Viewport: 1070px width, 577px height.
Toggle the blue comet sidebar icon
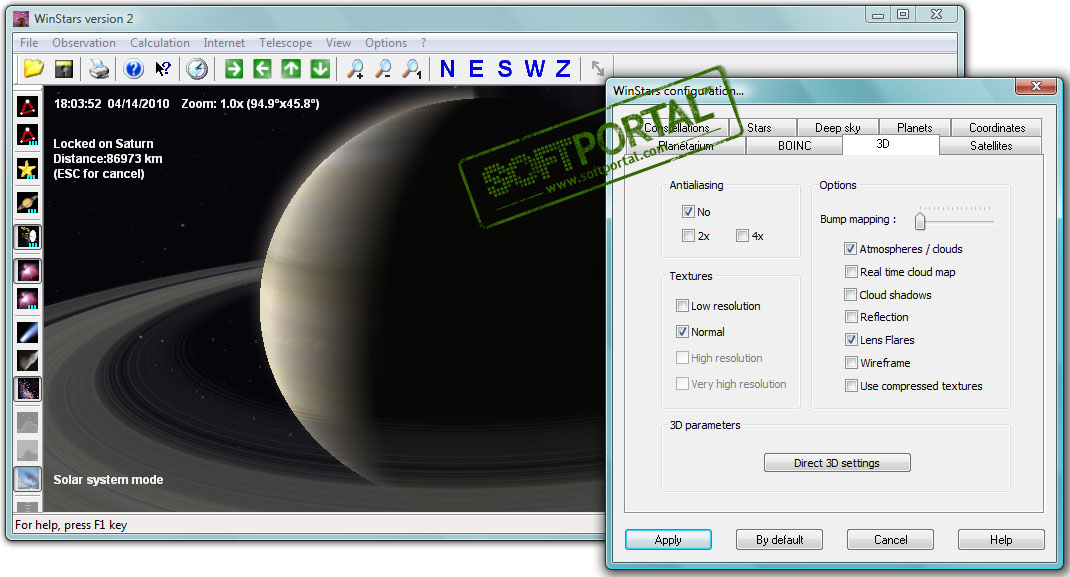click(27, 333)
